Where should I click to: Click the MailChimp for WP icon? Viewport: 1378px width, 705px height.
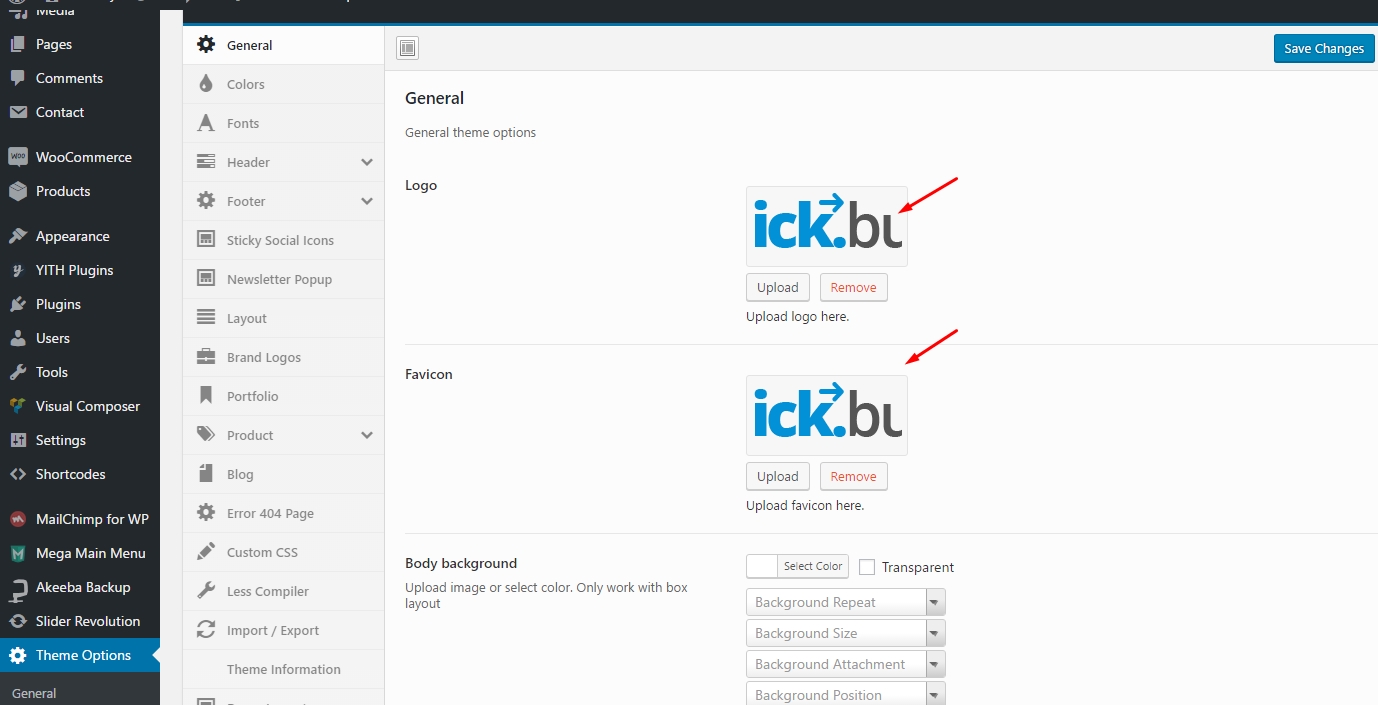tap(17, 519)
